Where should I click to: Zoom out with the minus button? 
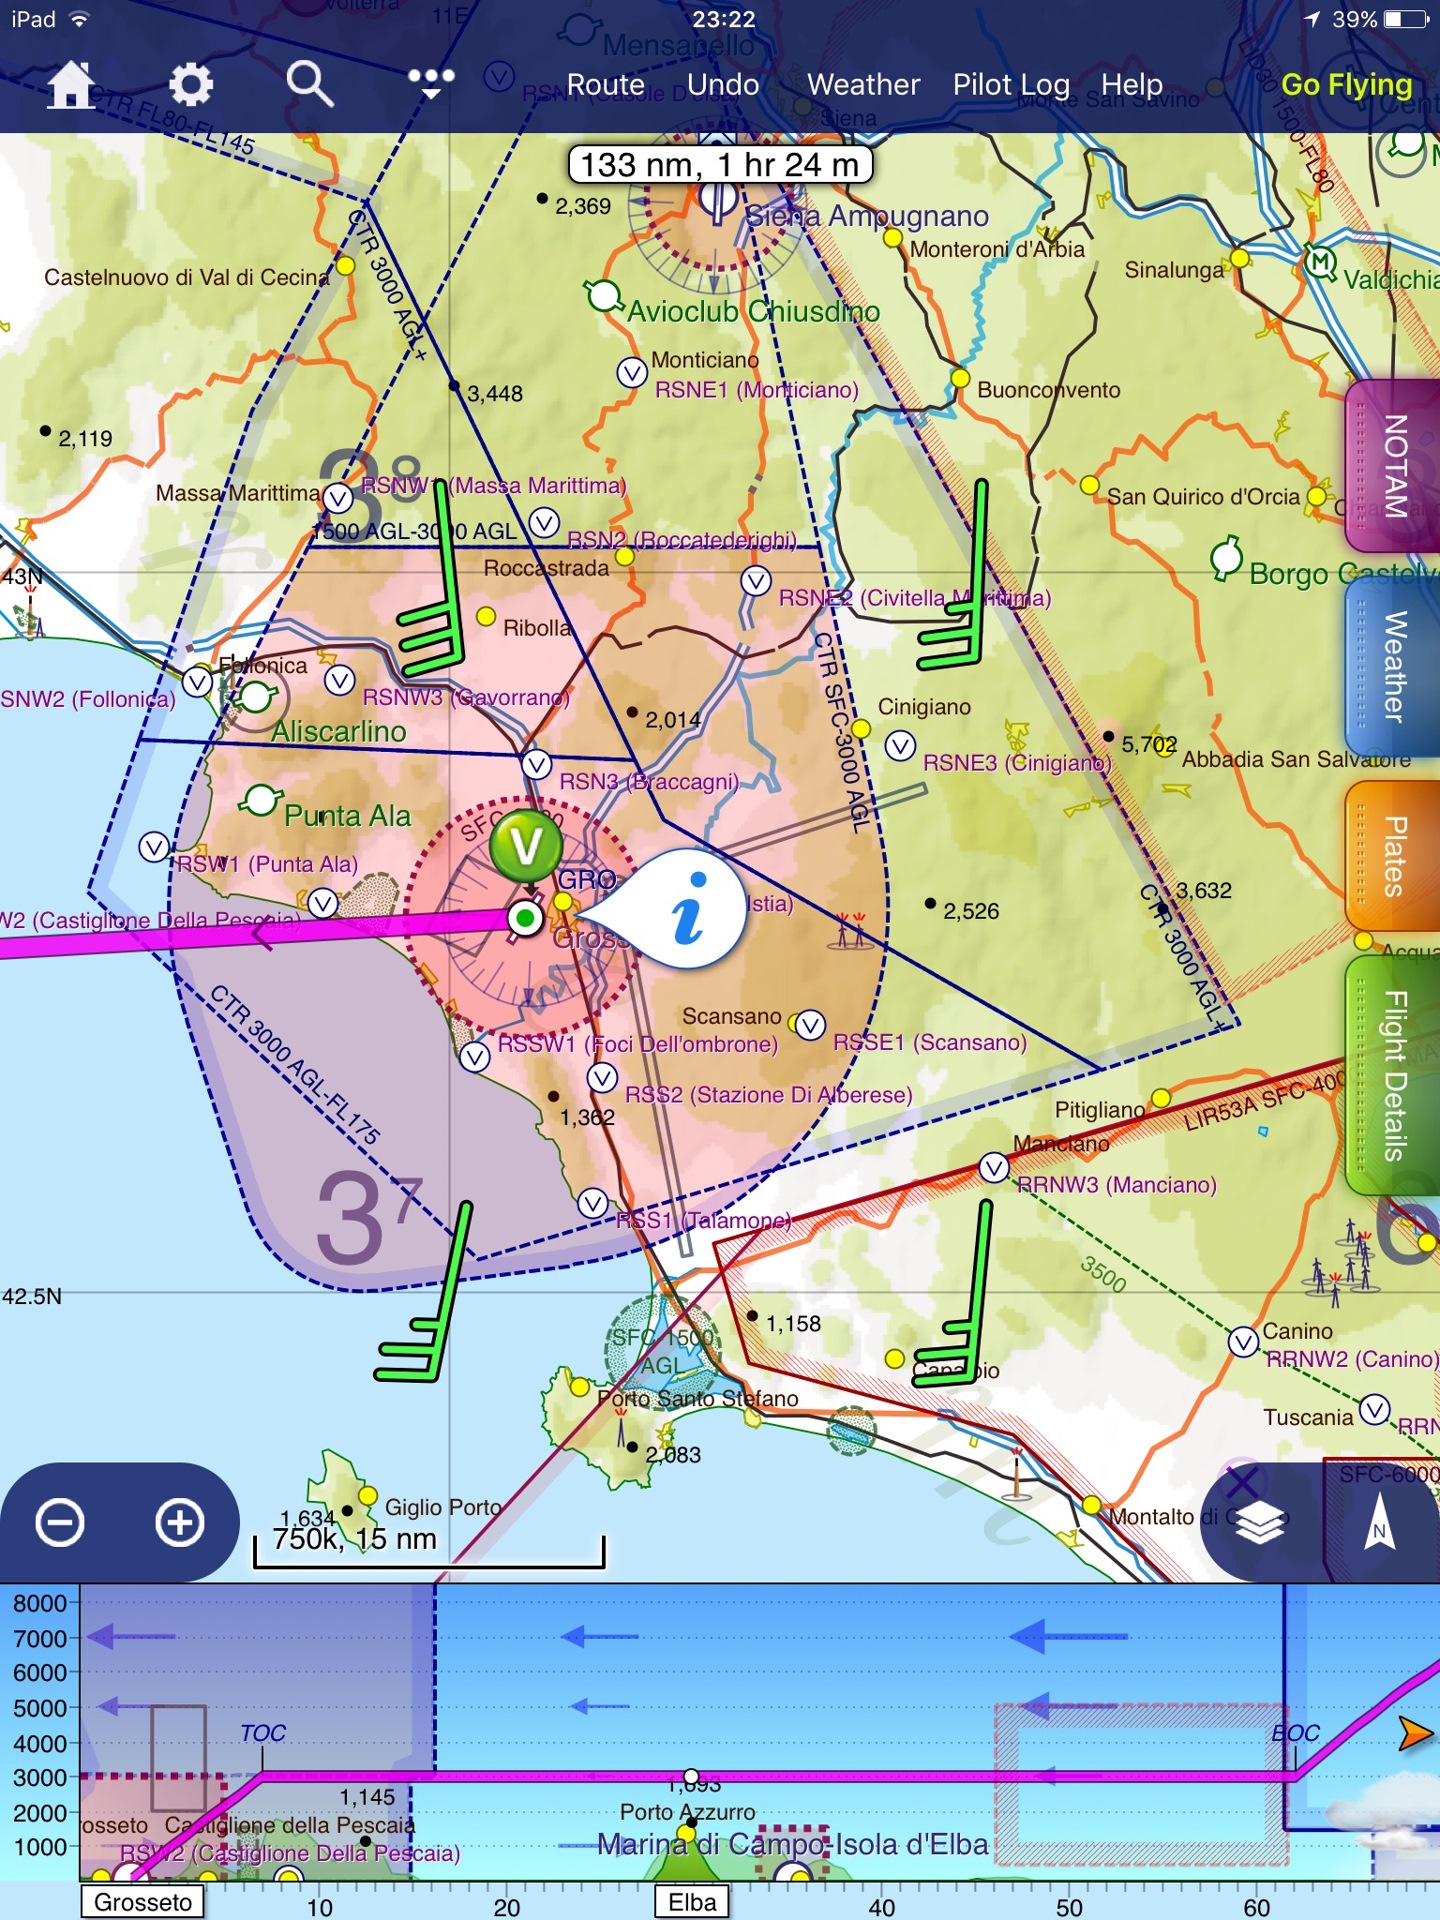point(60,1523)
